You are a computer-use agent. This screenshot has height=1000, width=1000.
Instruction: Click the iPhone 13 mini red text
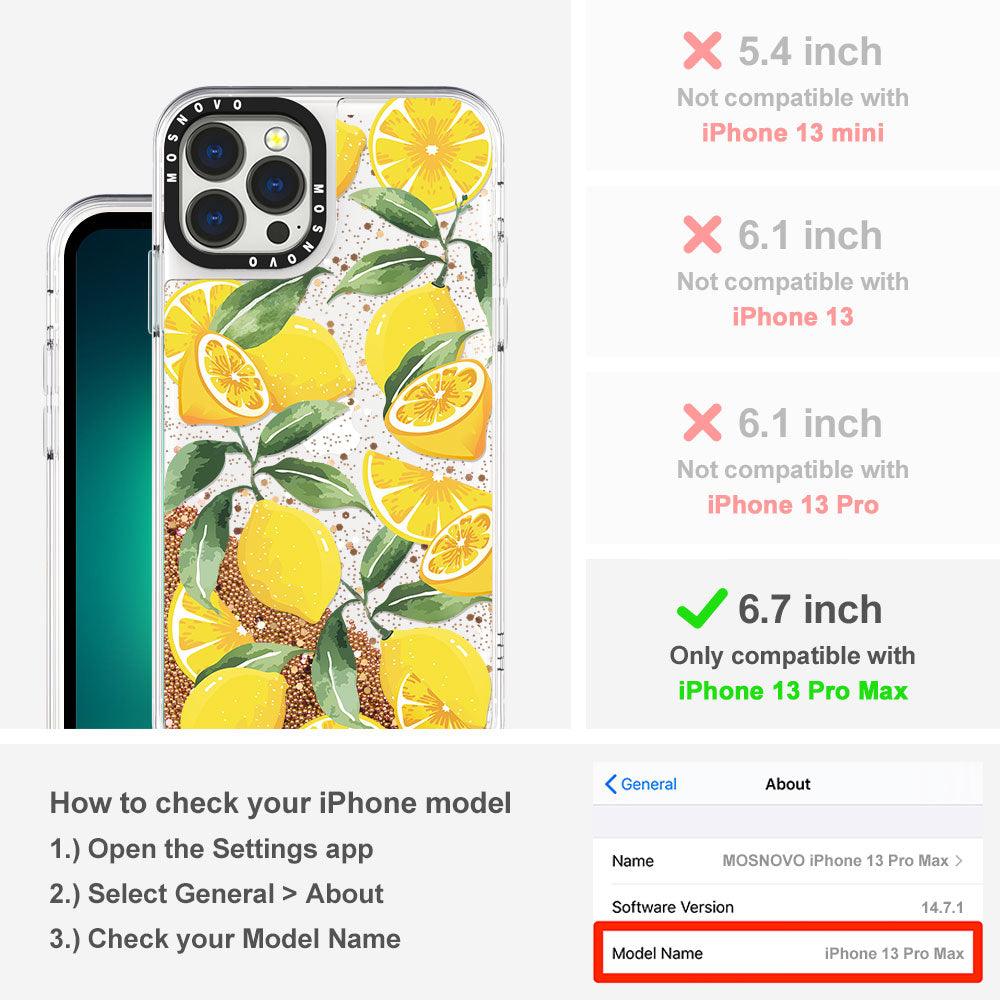click(x=793, y=133)
